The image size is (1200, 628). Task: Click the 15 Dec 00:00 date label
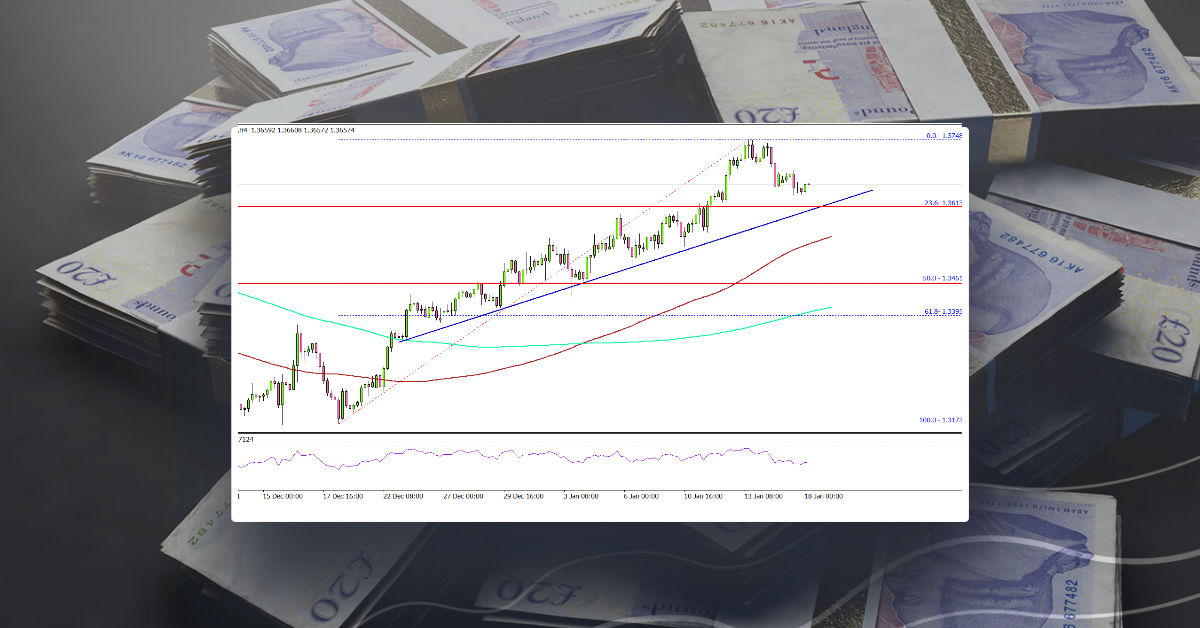tap(283, 494)
